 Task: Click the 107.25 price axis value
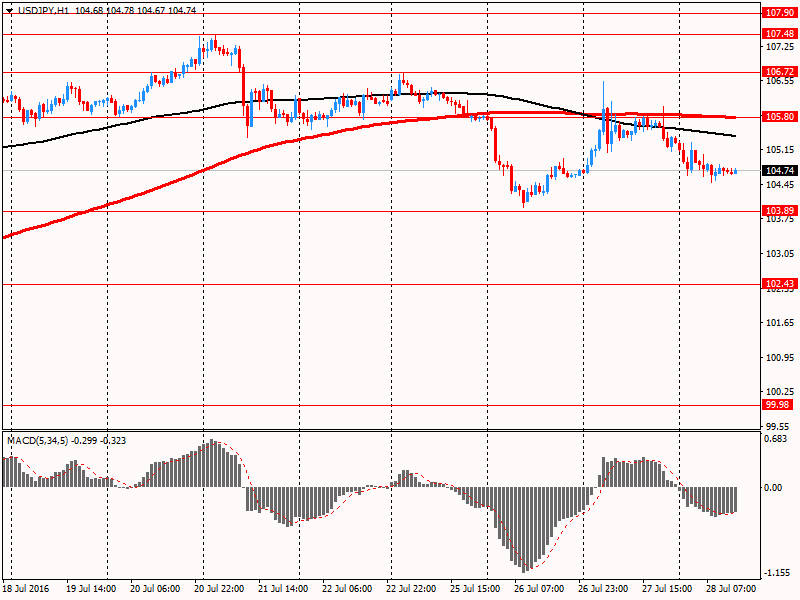[x=780, y=46]
